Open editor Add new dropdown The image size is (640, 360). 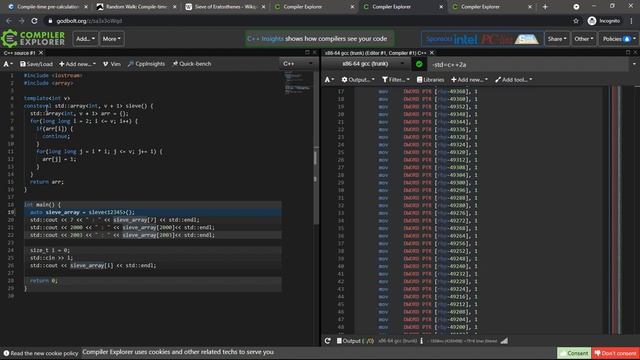coord(78,64)
